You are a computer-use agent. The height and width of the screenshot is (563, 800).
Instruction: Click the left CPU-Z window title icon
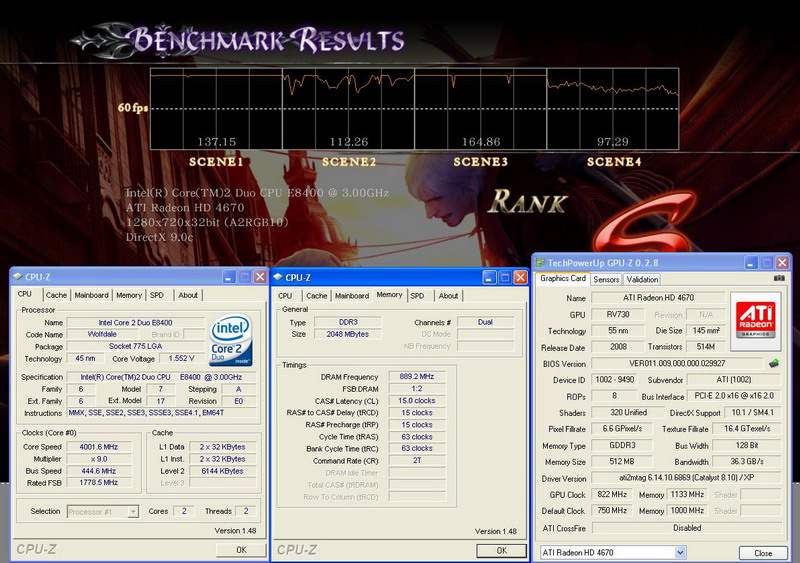click(x=18, y=276)
